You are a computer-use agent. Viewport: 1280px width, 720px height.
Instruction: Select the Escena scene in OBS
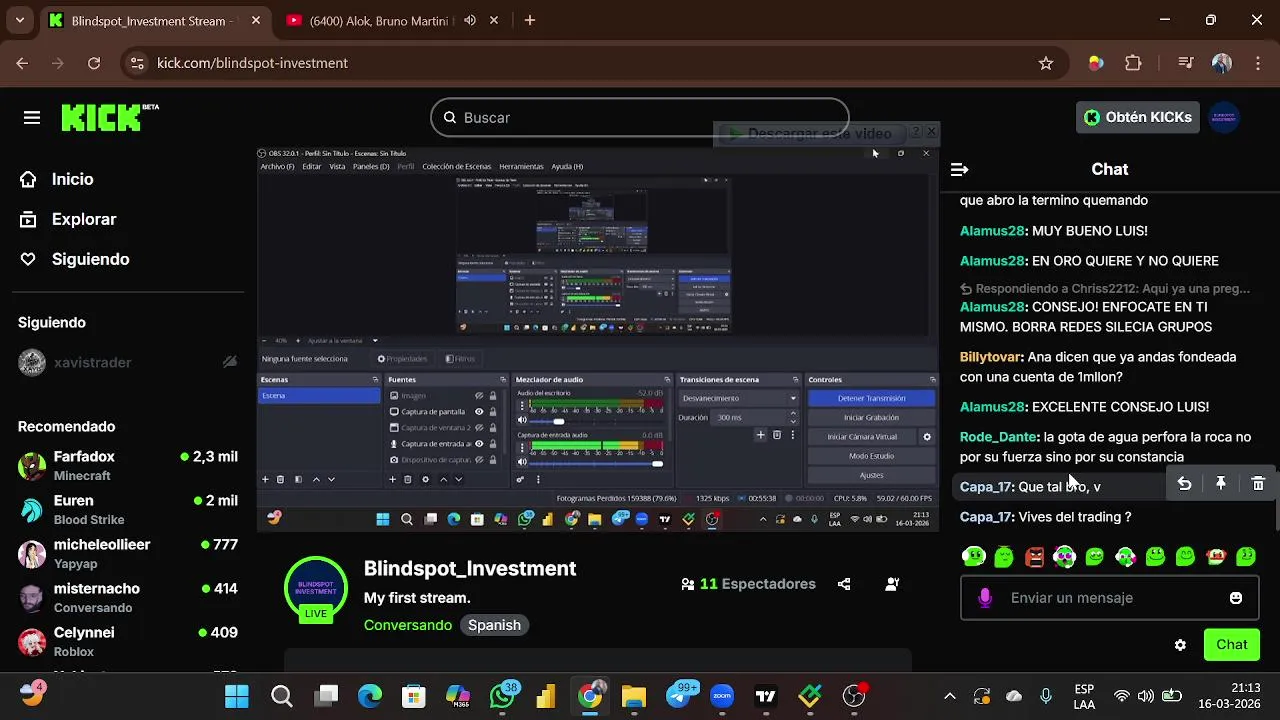(x=319, y=396)
